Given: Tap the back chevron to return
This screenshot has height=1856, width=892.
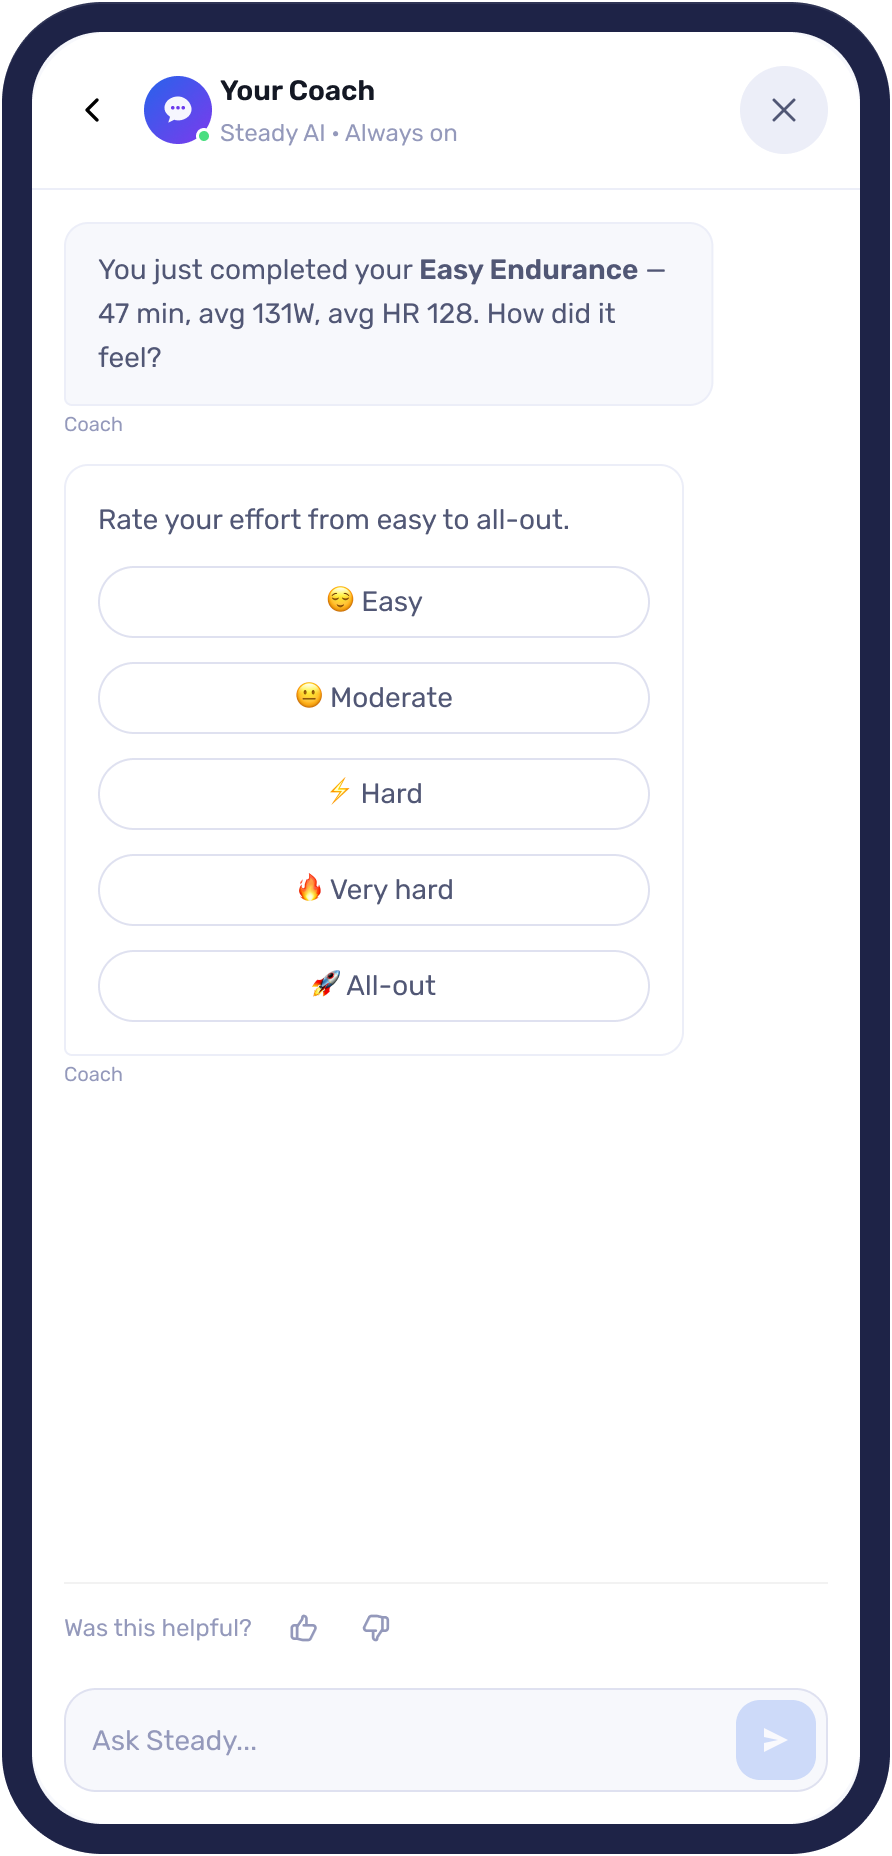Looking at the screenshot, I should pyautogui.click(x=92, y=110).
